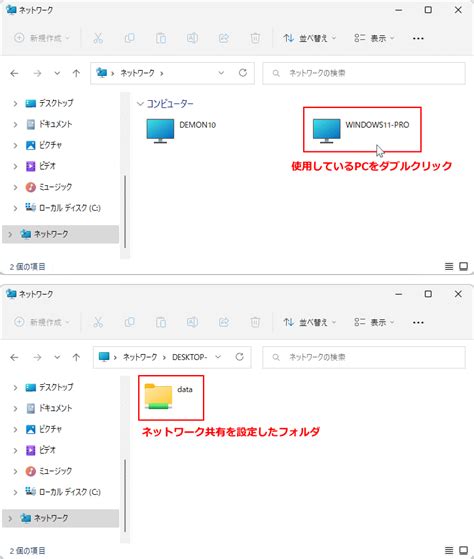Focus ネットワークの検索 search box in lower window
Image resolution: width=474 pixels, height=559 pixels.
(364, 357)
